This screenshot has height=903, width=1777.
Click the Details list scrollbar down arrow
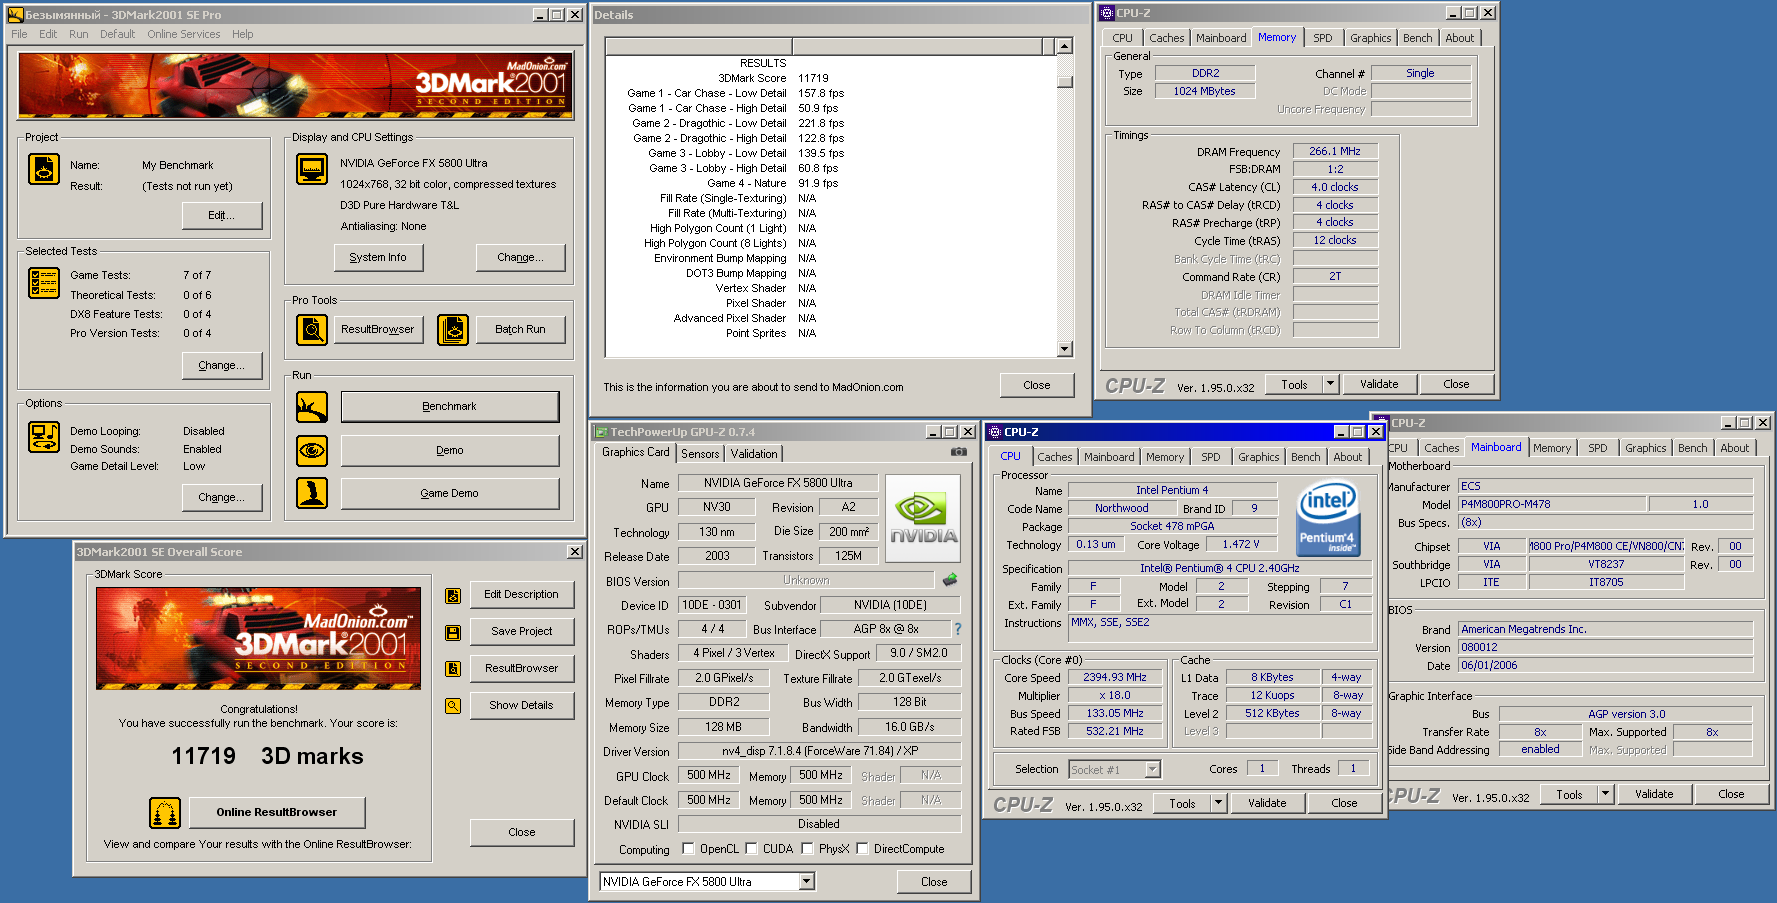tap(1065, 349)
